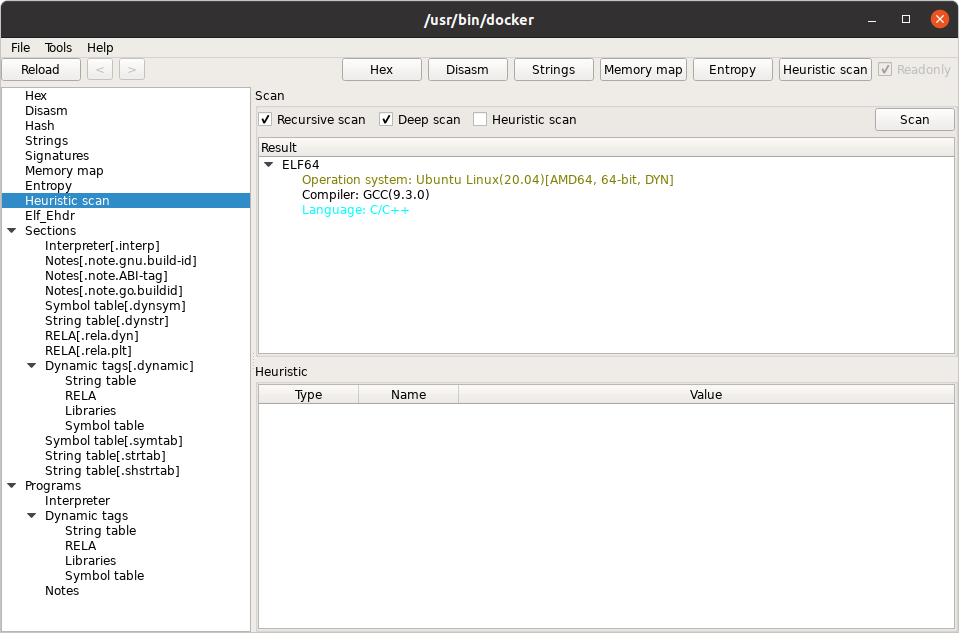The height and width of the screenshot is (633, 959).
Task: Open the Entropy view
Action: (x=732, y=69)
